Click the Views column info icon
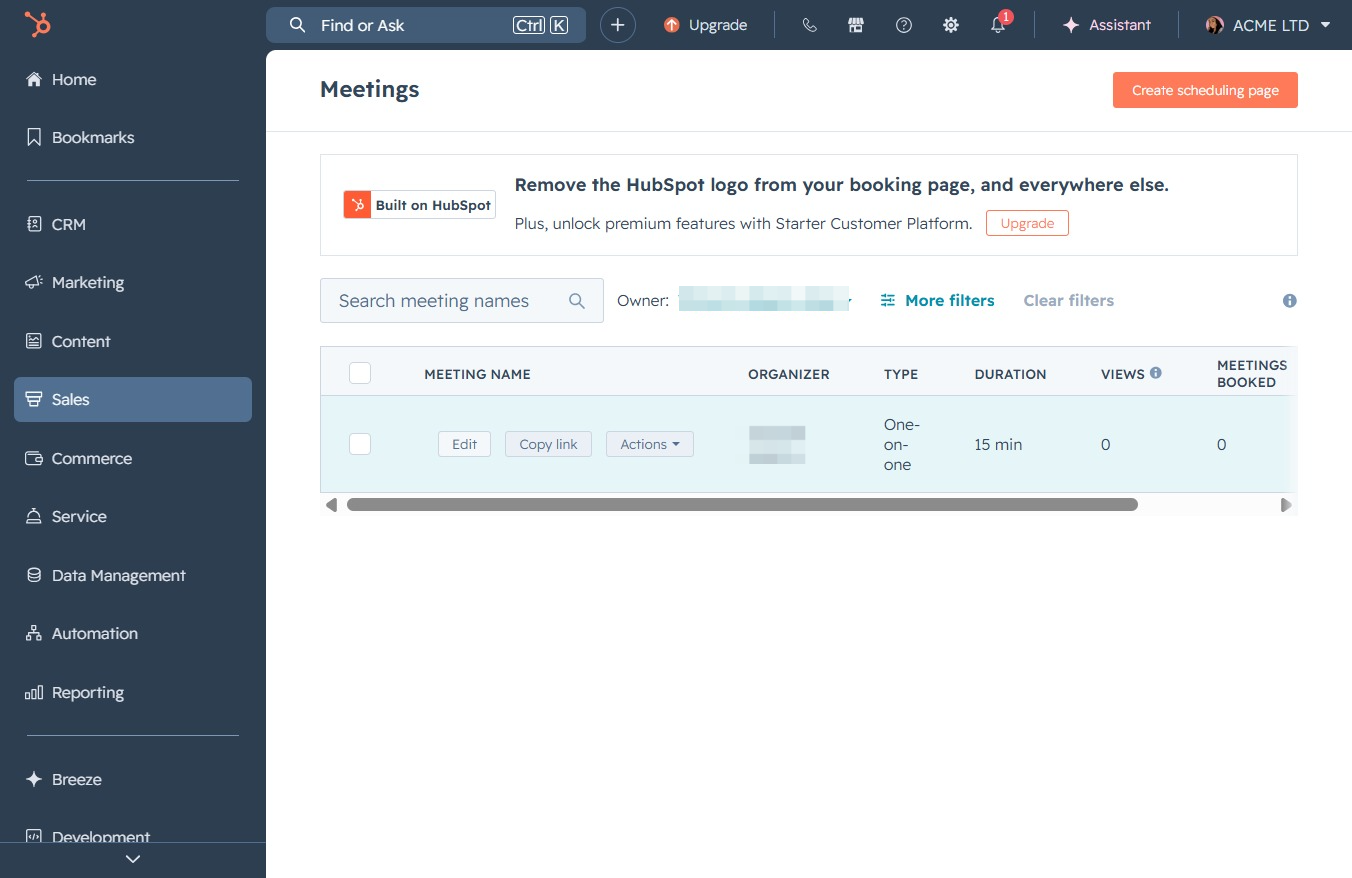This screenshot has height=878, width=1352. point(1156,373)
